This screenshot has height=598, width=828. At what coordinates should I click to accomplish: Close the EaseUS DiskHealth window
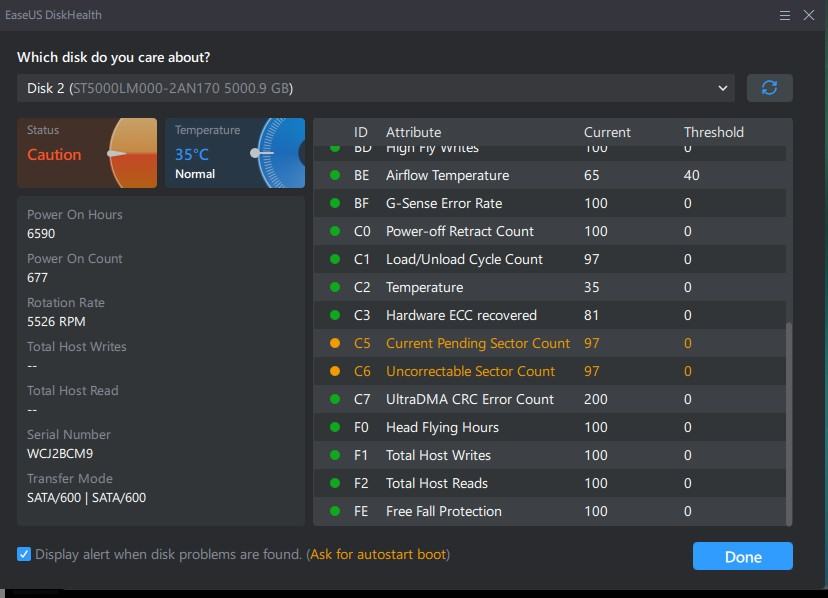pos(809,15)
